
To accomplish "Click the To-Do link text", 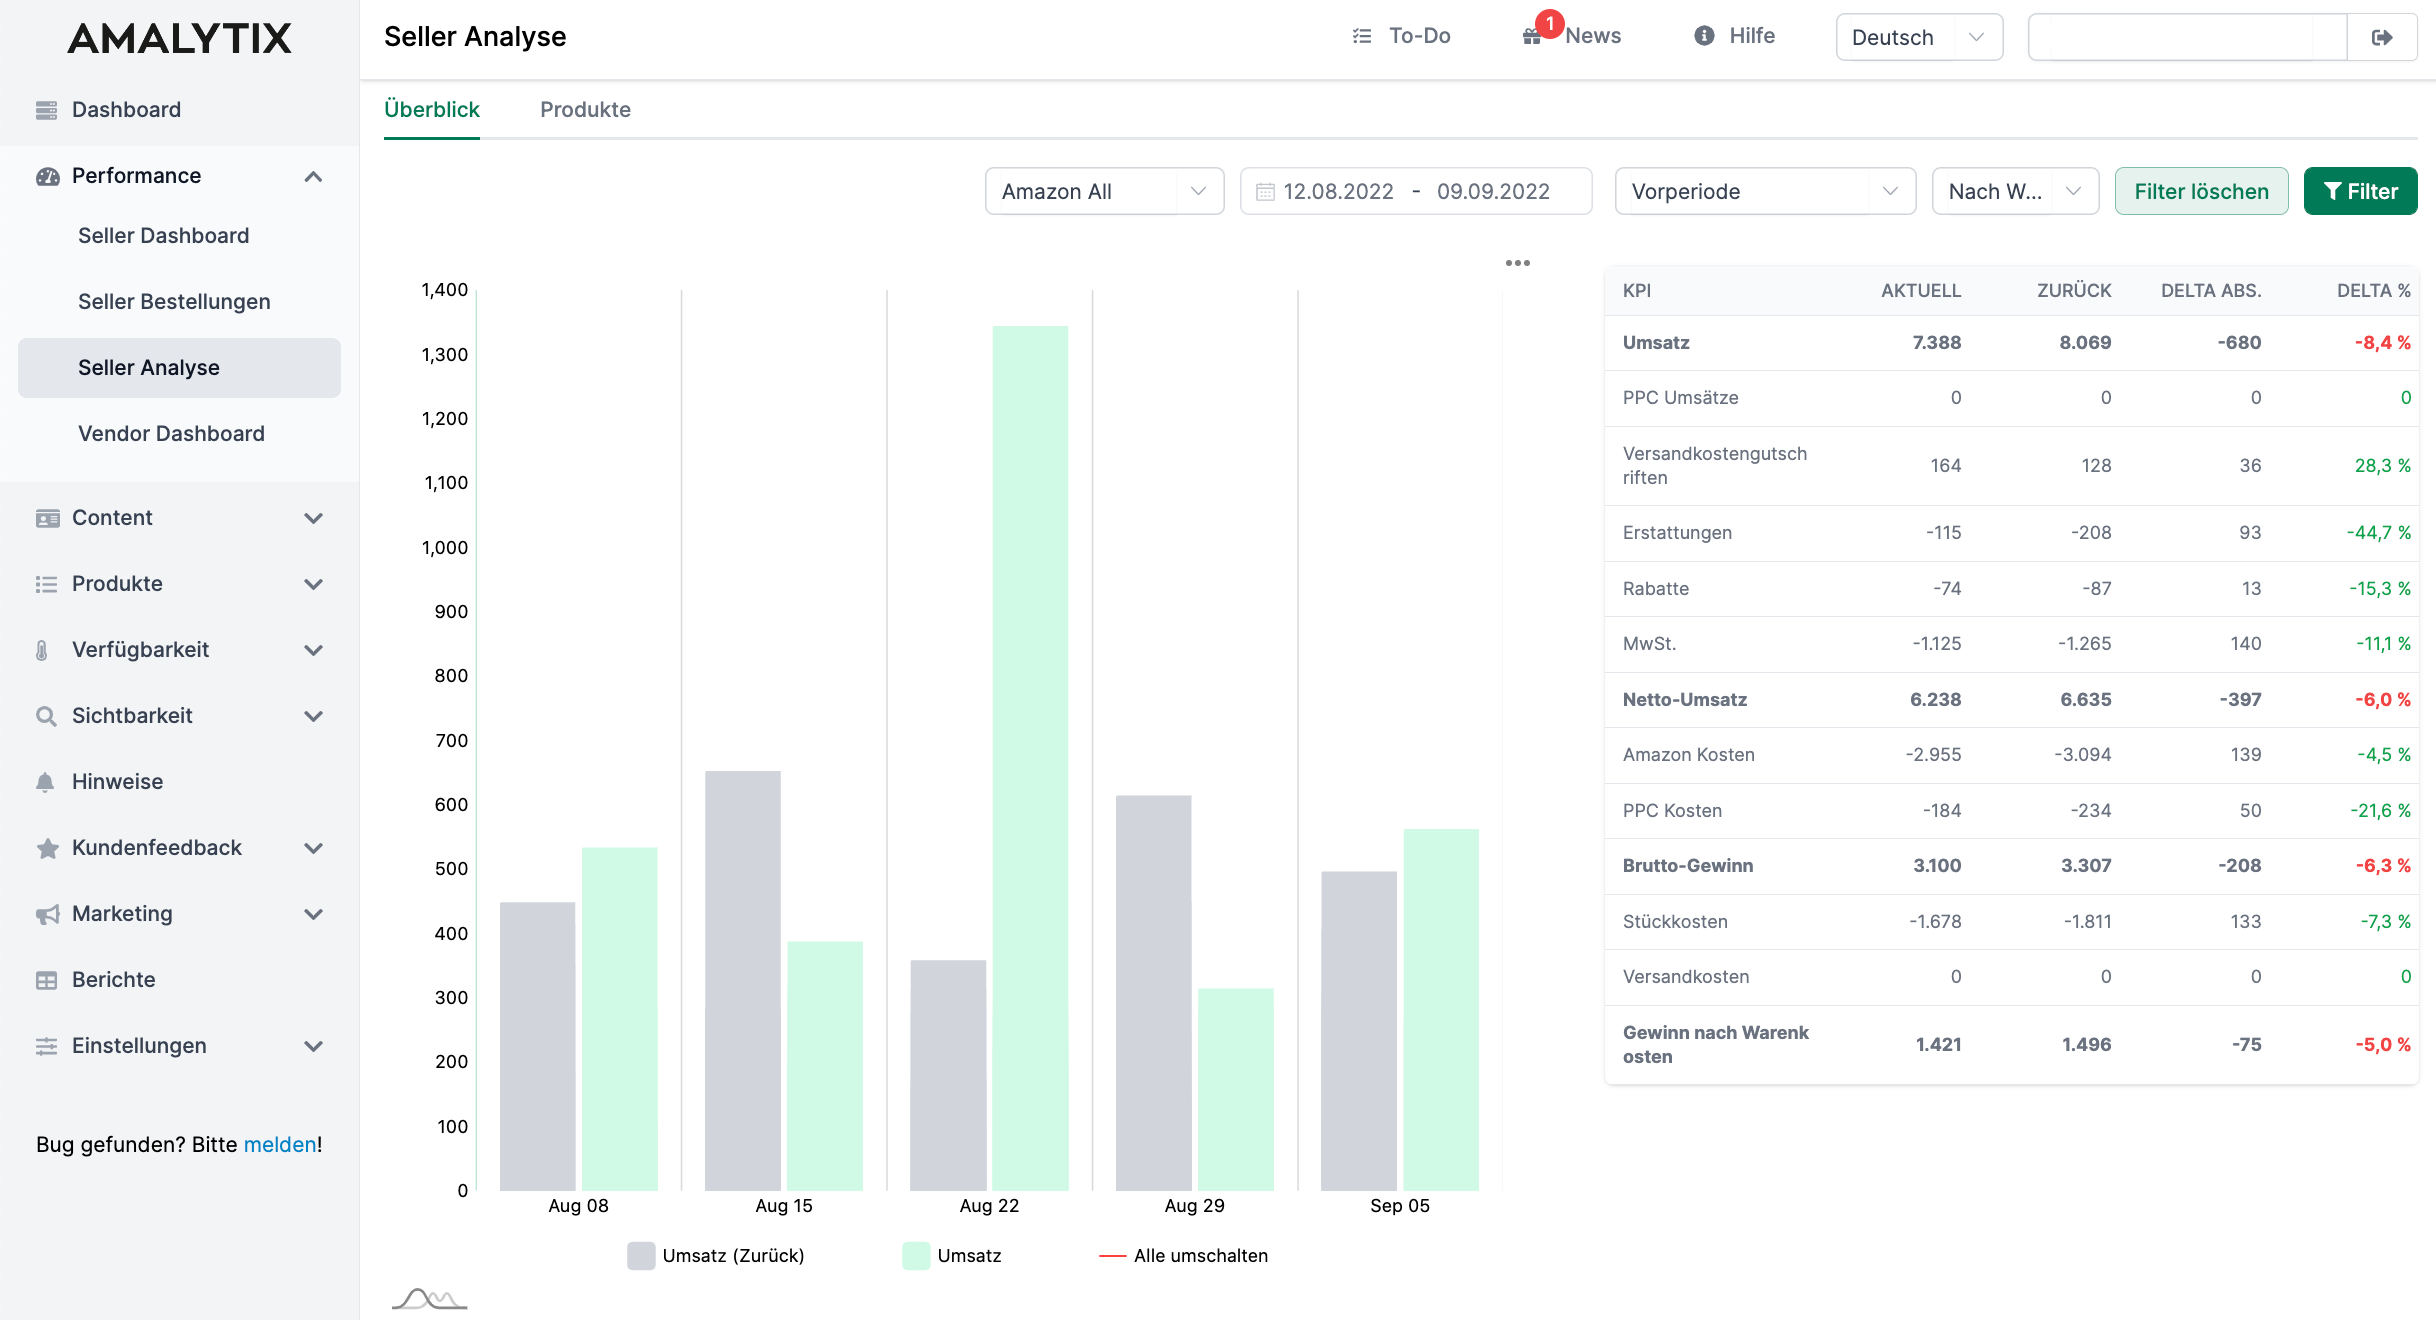I will point(1419,36).
